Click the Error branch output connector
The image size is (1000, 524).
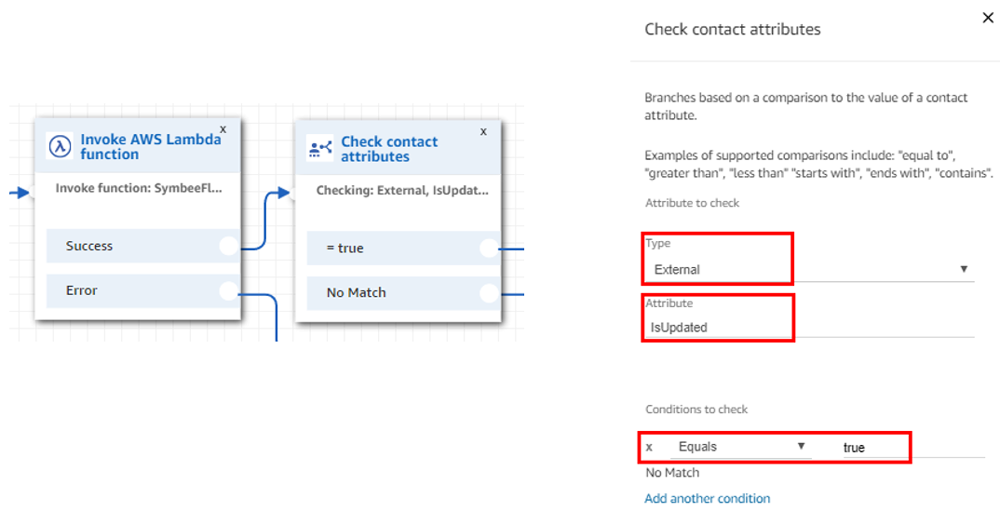[228, 291]
